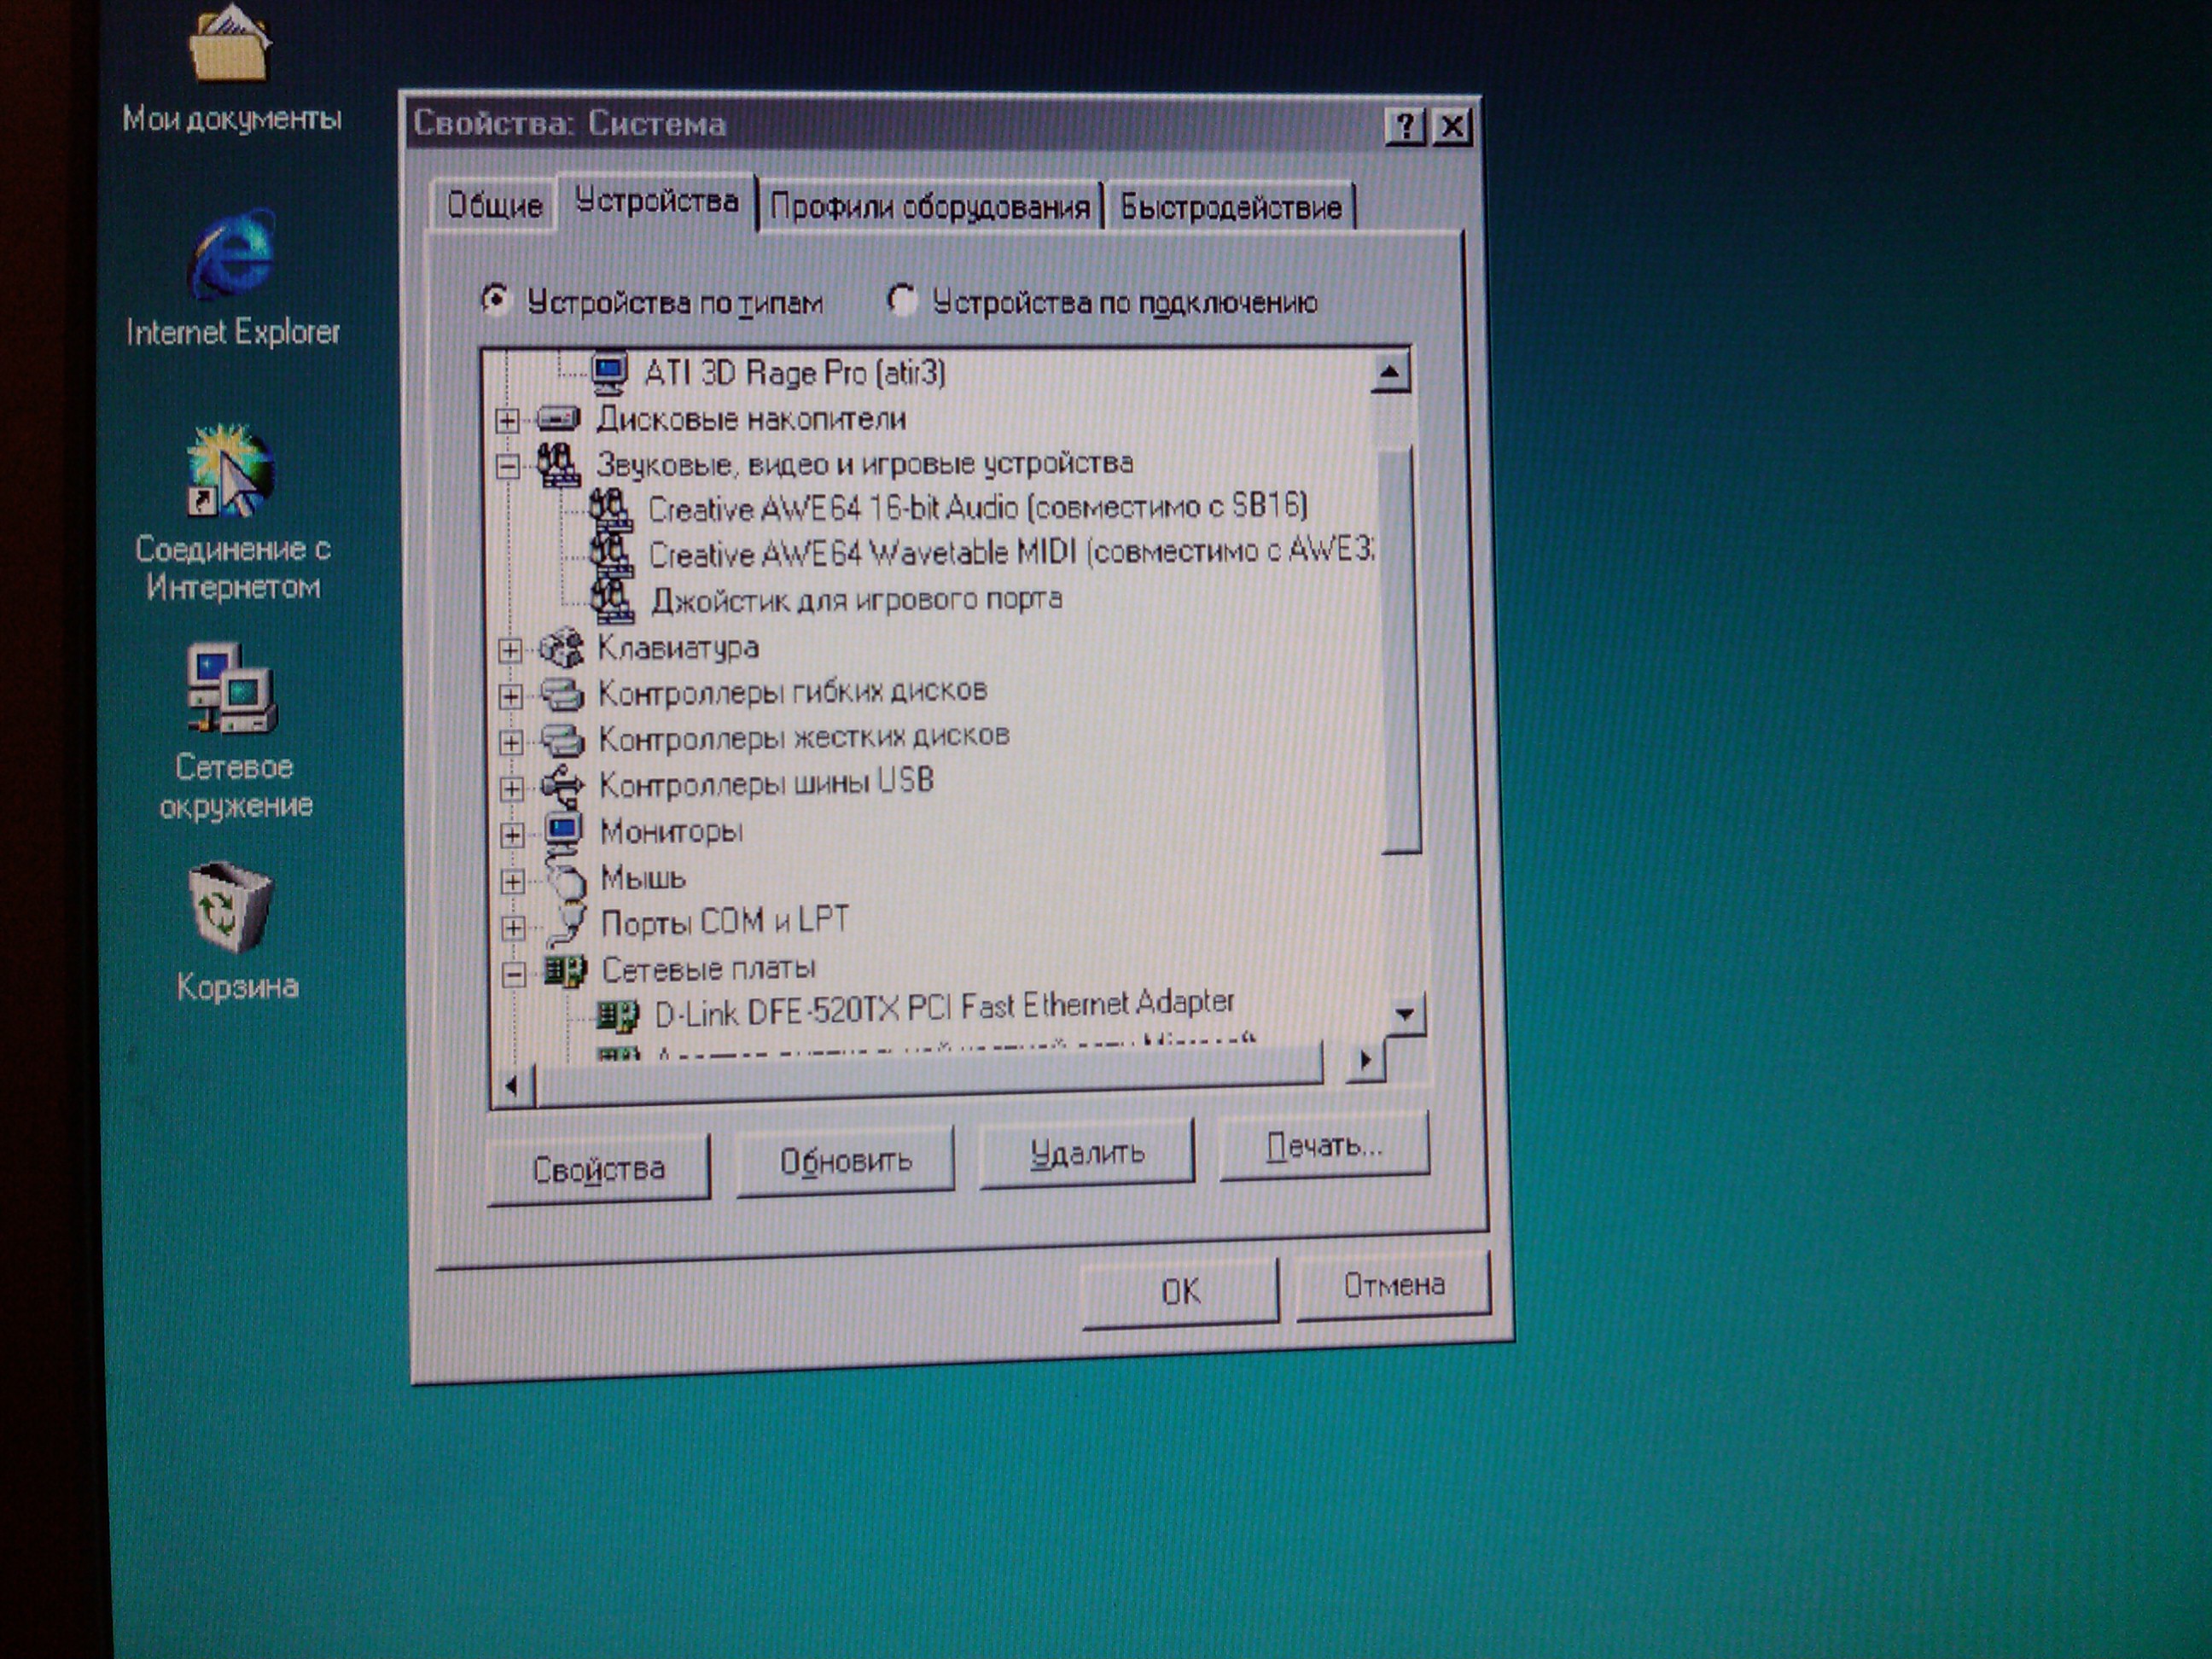Open the Быстродействие tab
Image resolution: width=2212 pixels, height=1659 pixels.
tap(1230, 207)
